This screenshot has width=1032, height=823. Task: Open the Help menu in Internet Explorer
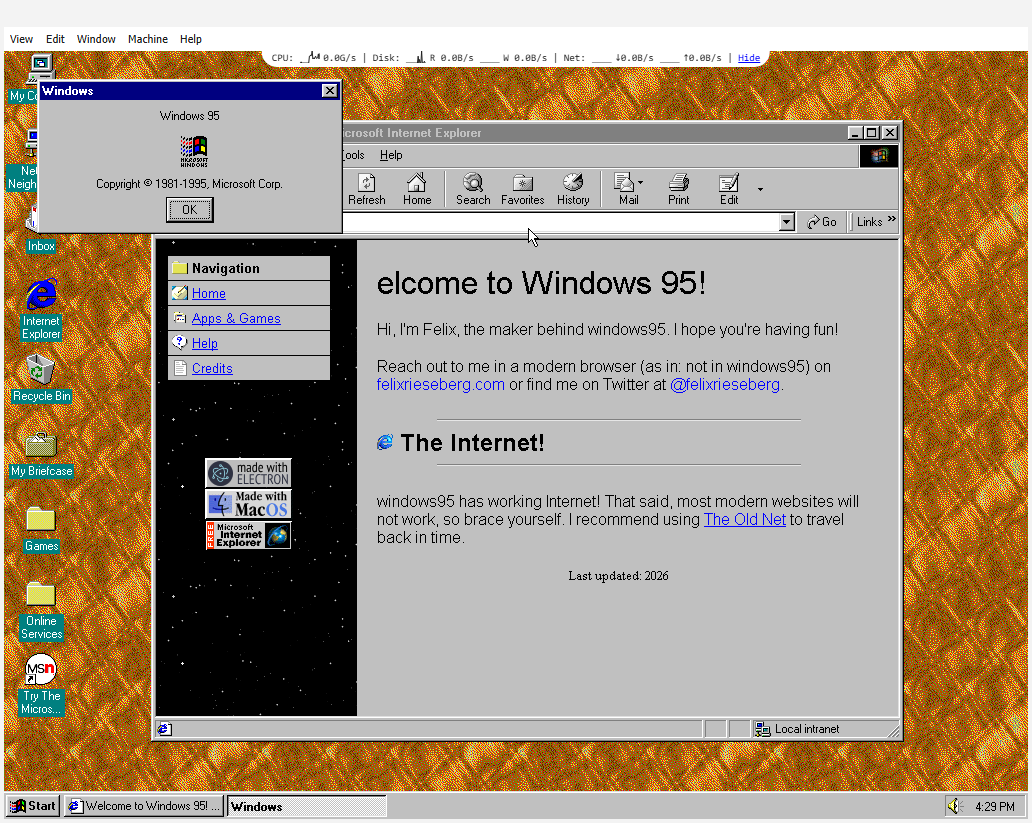click(x=391, y=155)
